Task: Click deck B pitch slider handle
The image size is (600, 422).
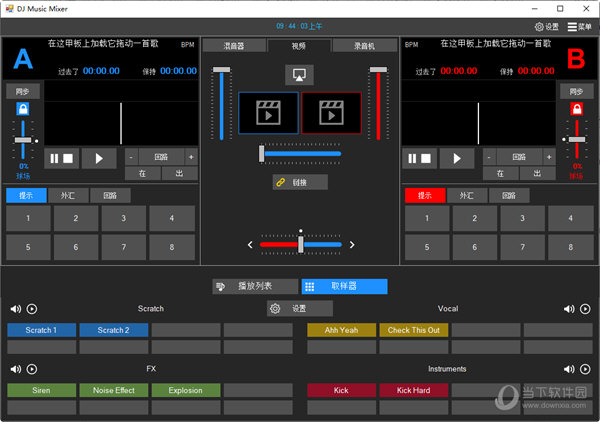Action: [x=577, y=140]
